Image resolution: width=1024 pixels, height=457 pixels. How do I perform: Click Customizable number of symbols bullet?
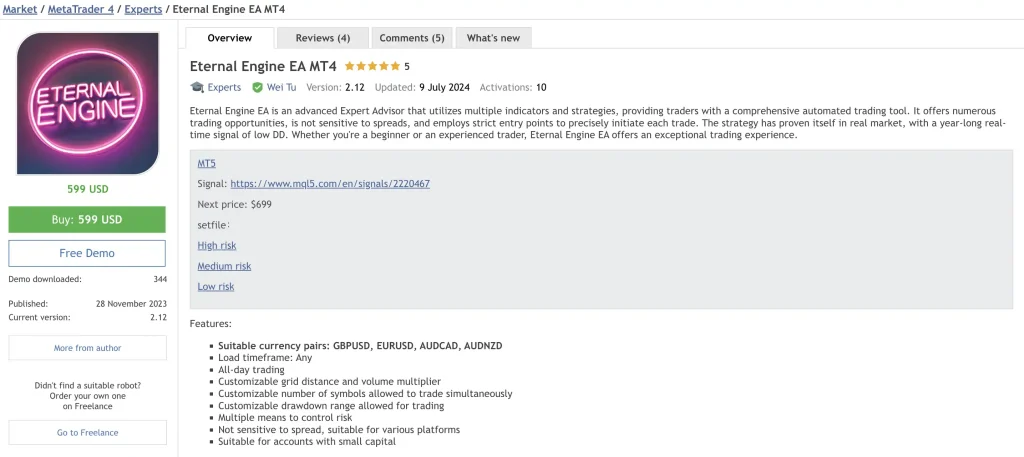click(x=365, y=394)
